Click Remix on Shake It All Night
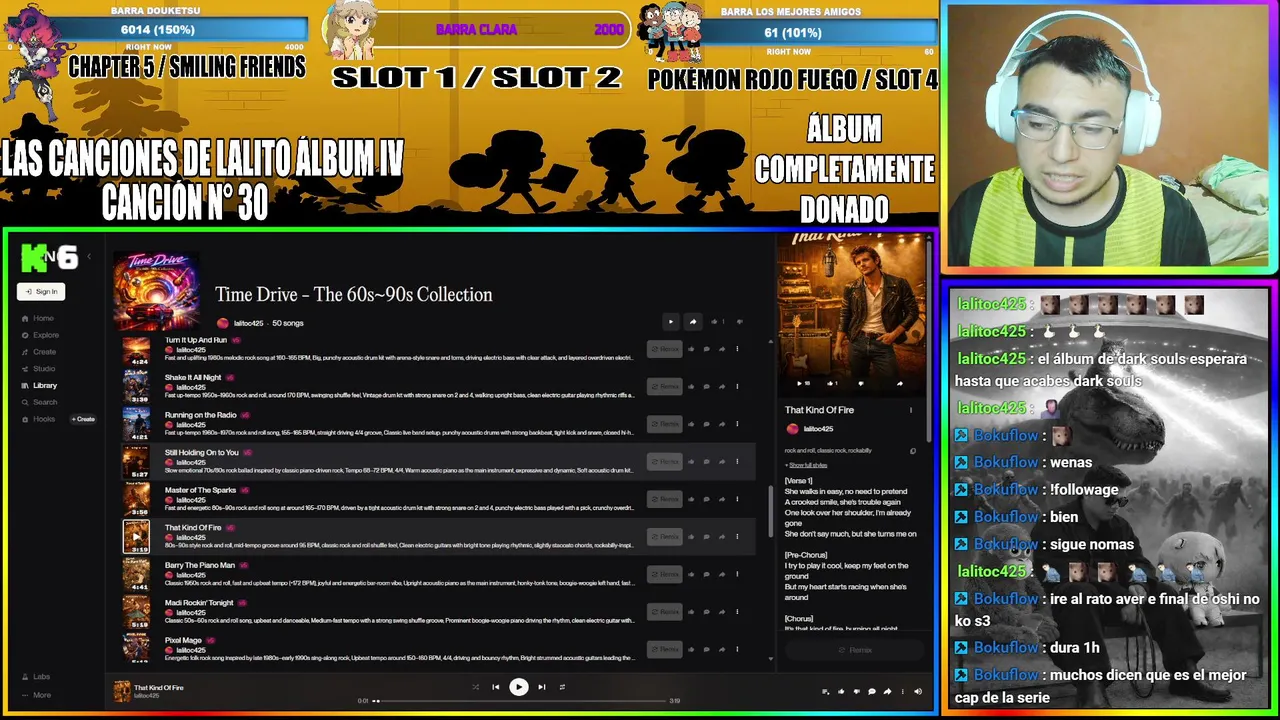Viewport: 1280px width, 720px height. click(664, 387)
